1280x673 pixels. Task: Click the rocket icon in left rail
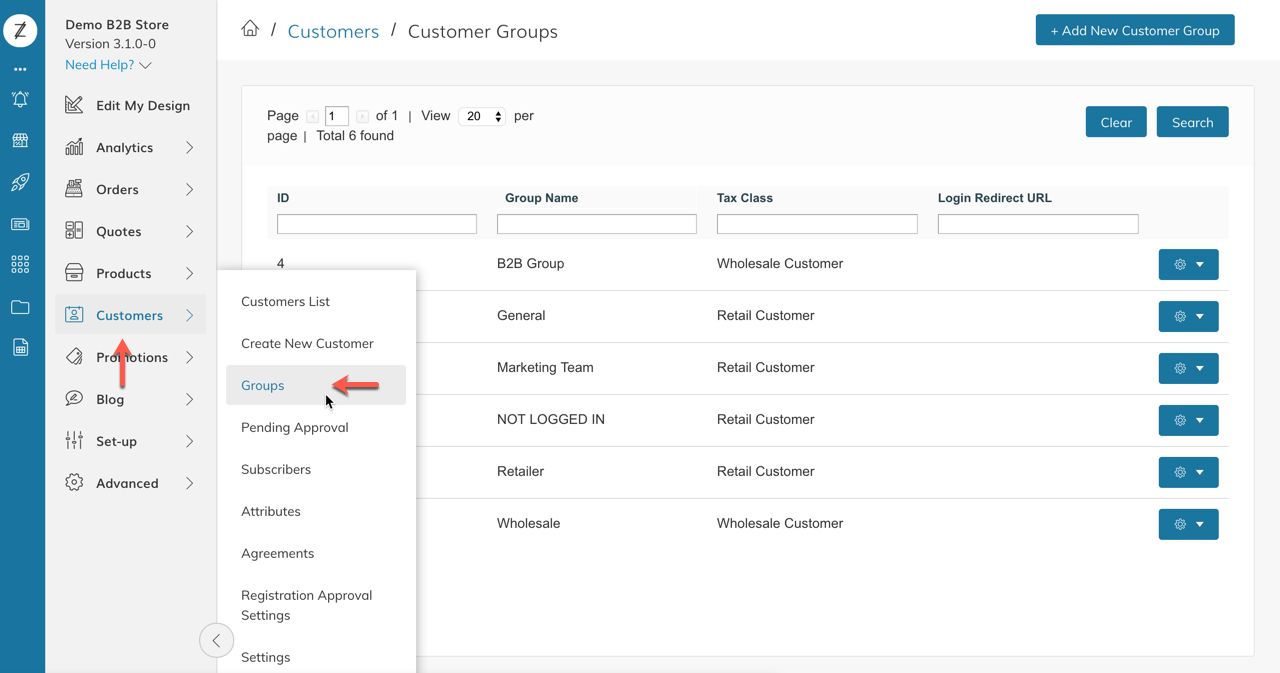tap(20, 182)
